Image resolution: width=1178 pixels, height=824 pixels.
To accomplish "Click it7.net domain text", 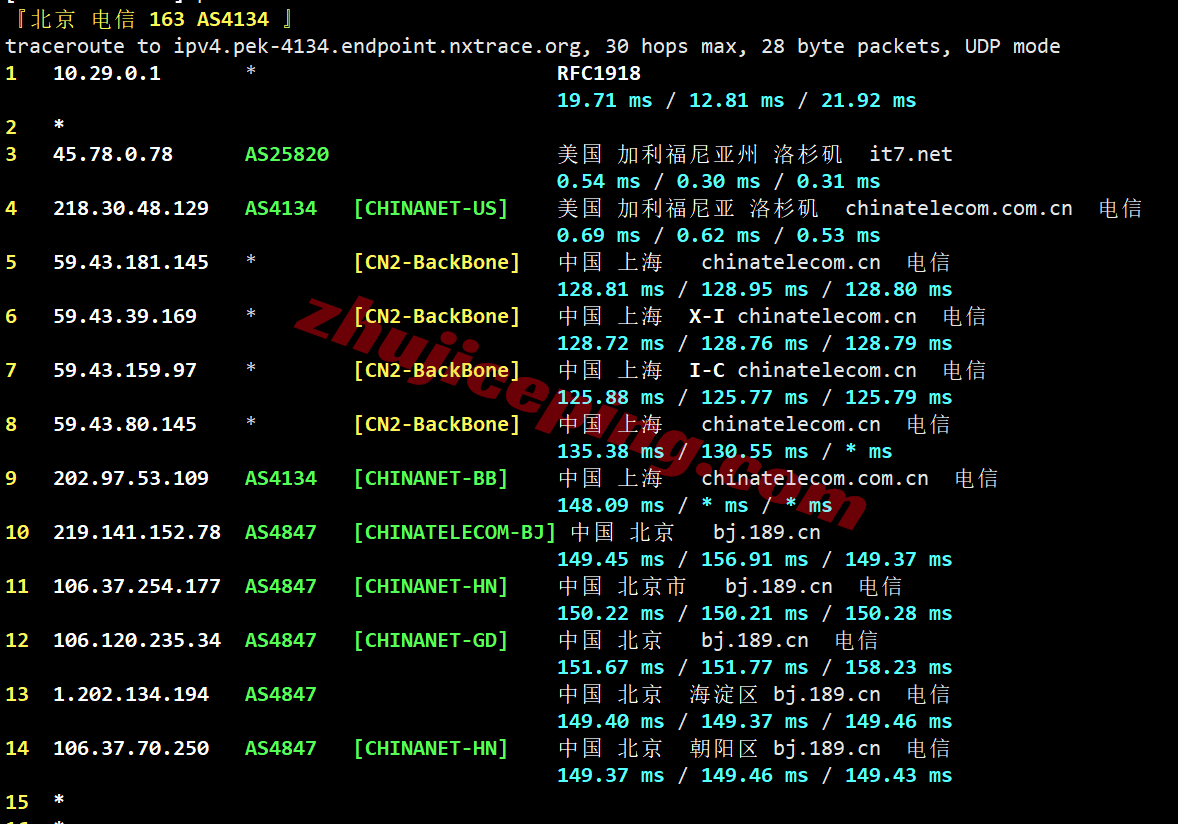I will [x=911, y=155].
